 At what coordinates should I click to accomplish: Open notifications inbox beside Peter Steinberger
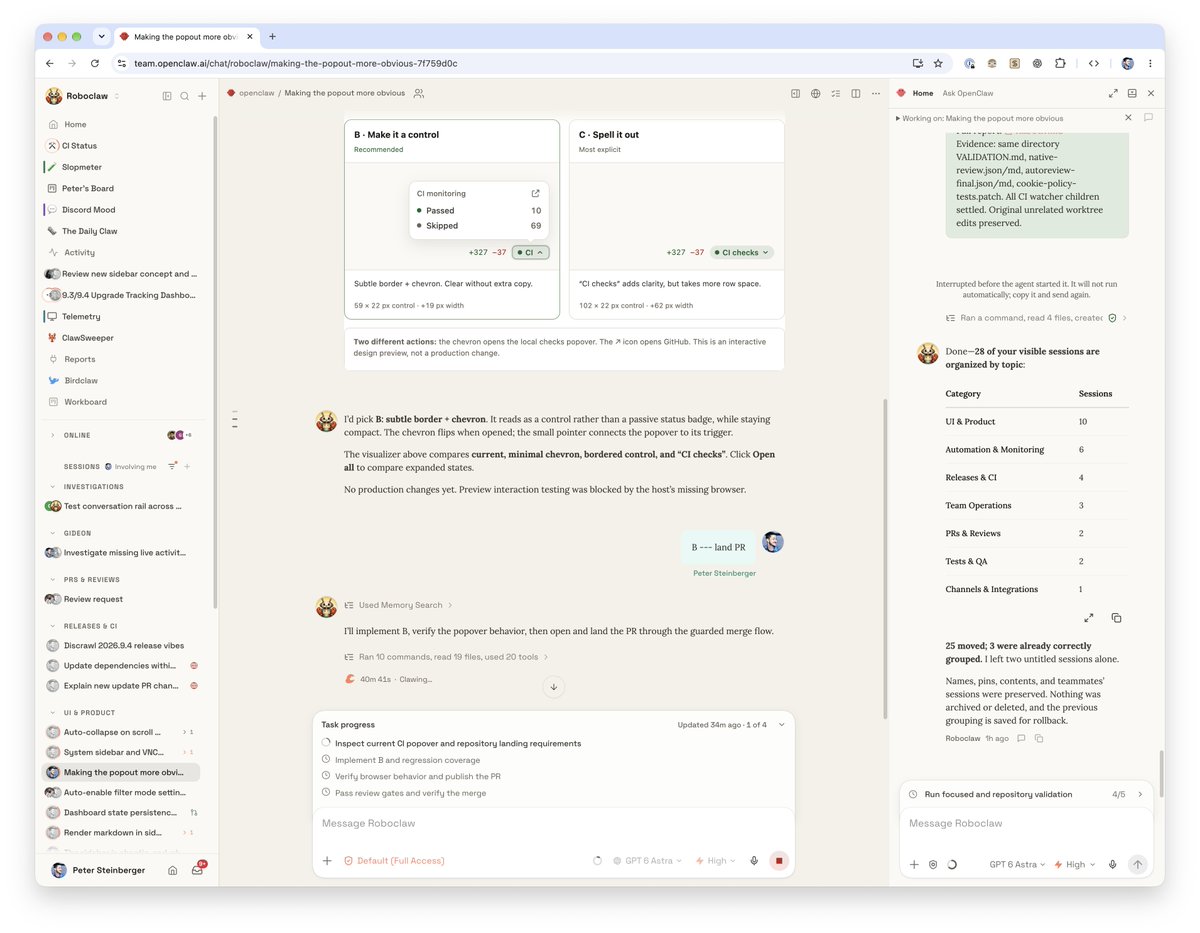(x=198, y=870)
